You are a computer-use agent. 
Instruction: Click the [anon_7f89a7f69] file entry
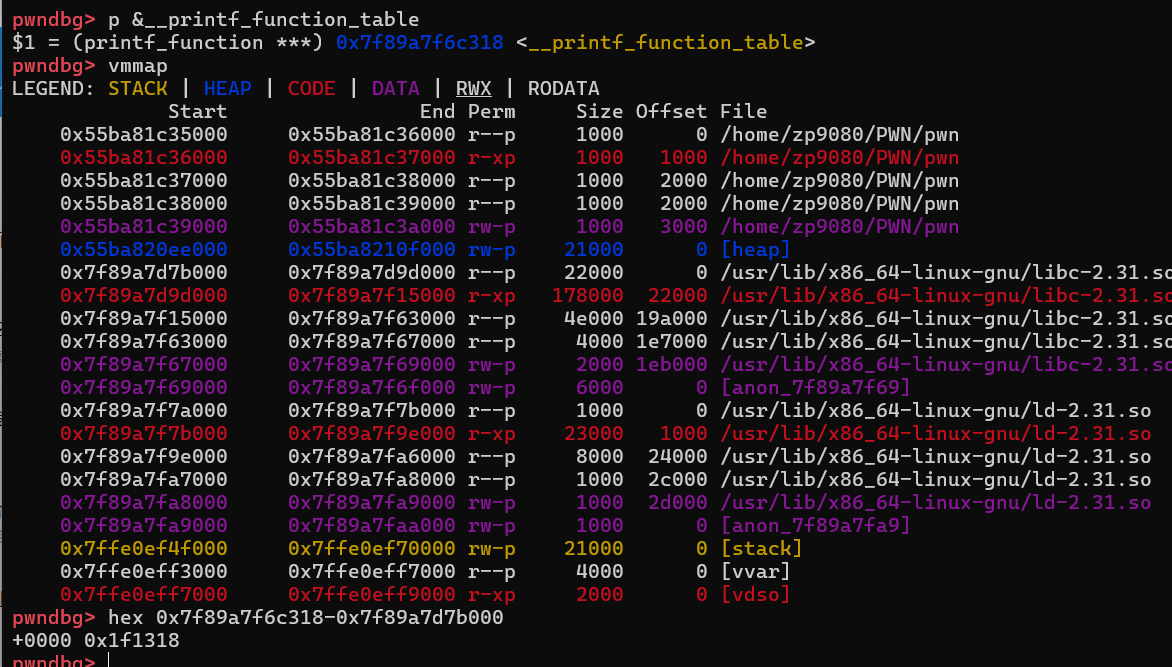[815, 388]
